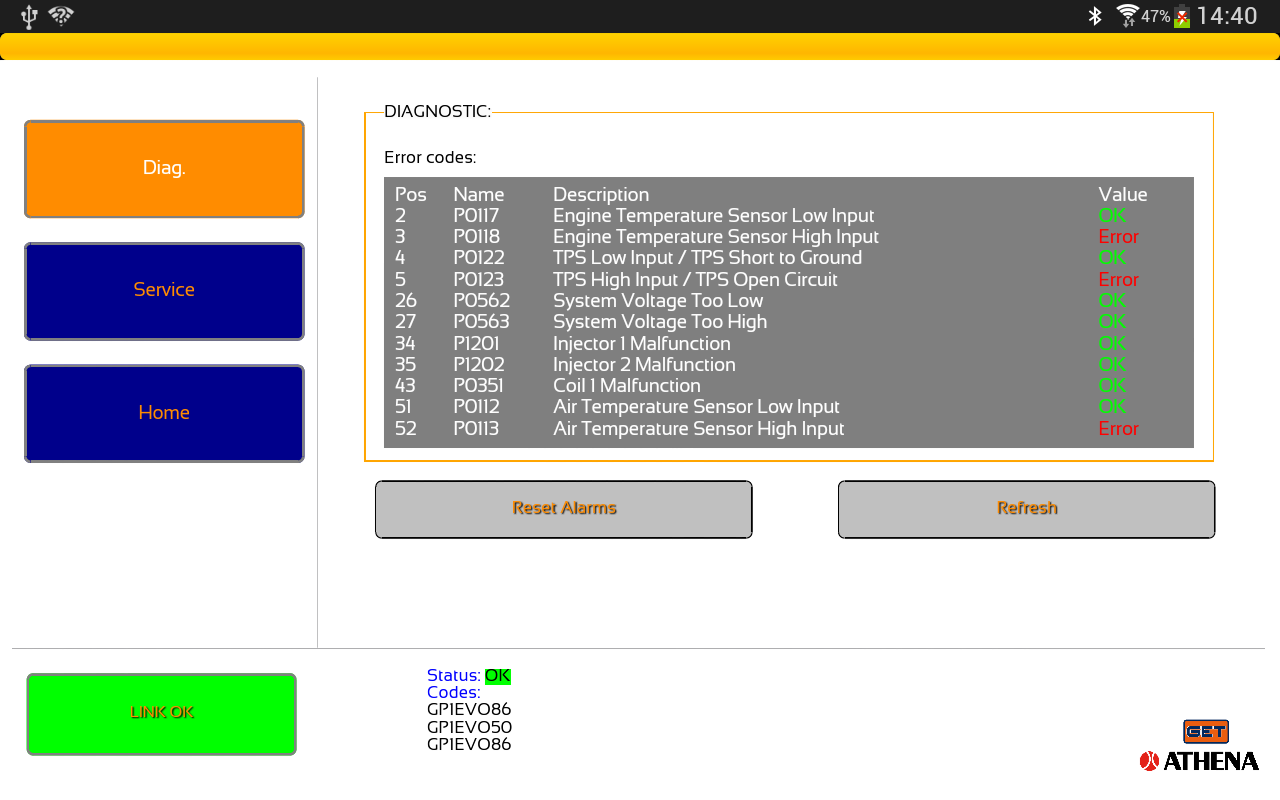Click 'Injector 1 Malfunction' description

pos(642,344)
